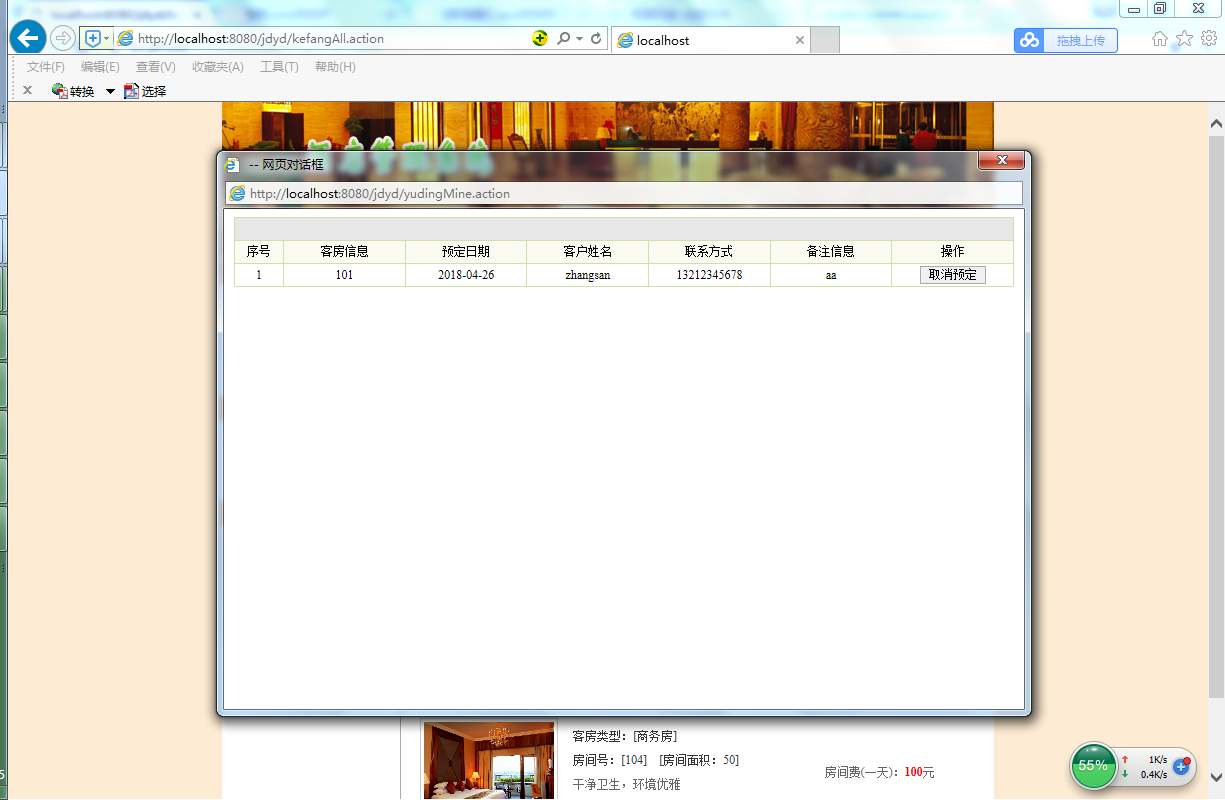Click the main page vertical scrollbar thumb
Image resolution: width=1225 pixels, height=800 pixels.
pos(1216,417)
